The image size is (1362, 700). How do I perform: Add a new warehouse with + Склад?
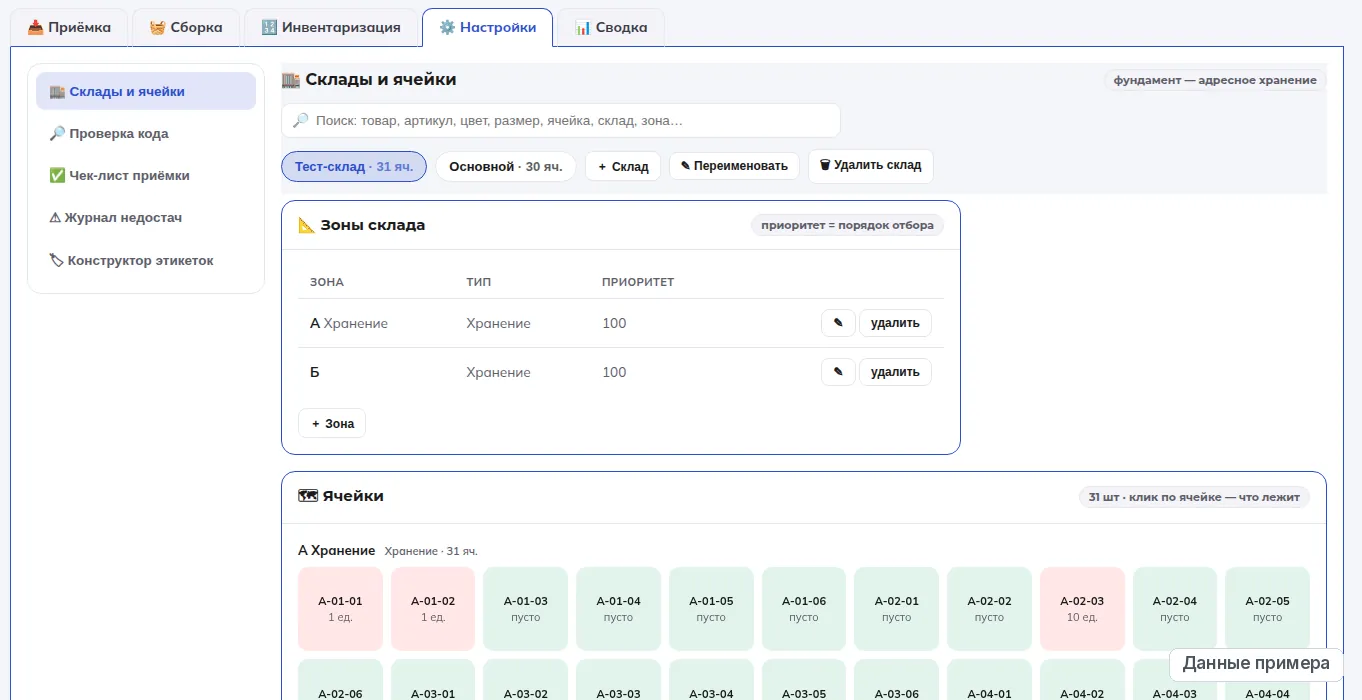tap(623, 166)
